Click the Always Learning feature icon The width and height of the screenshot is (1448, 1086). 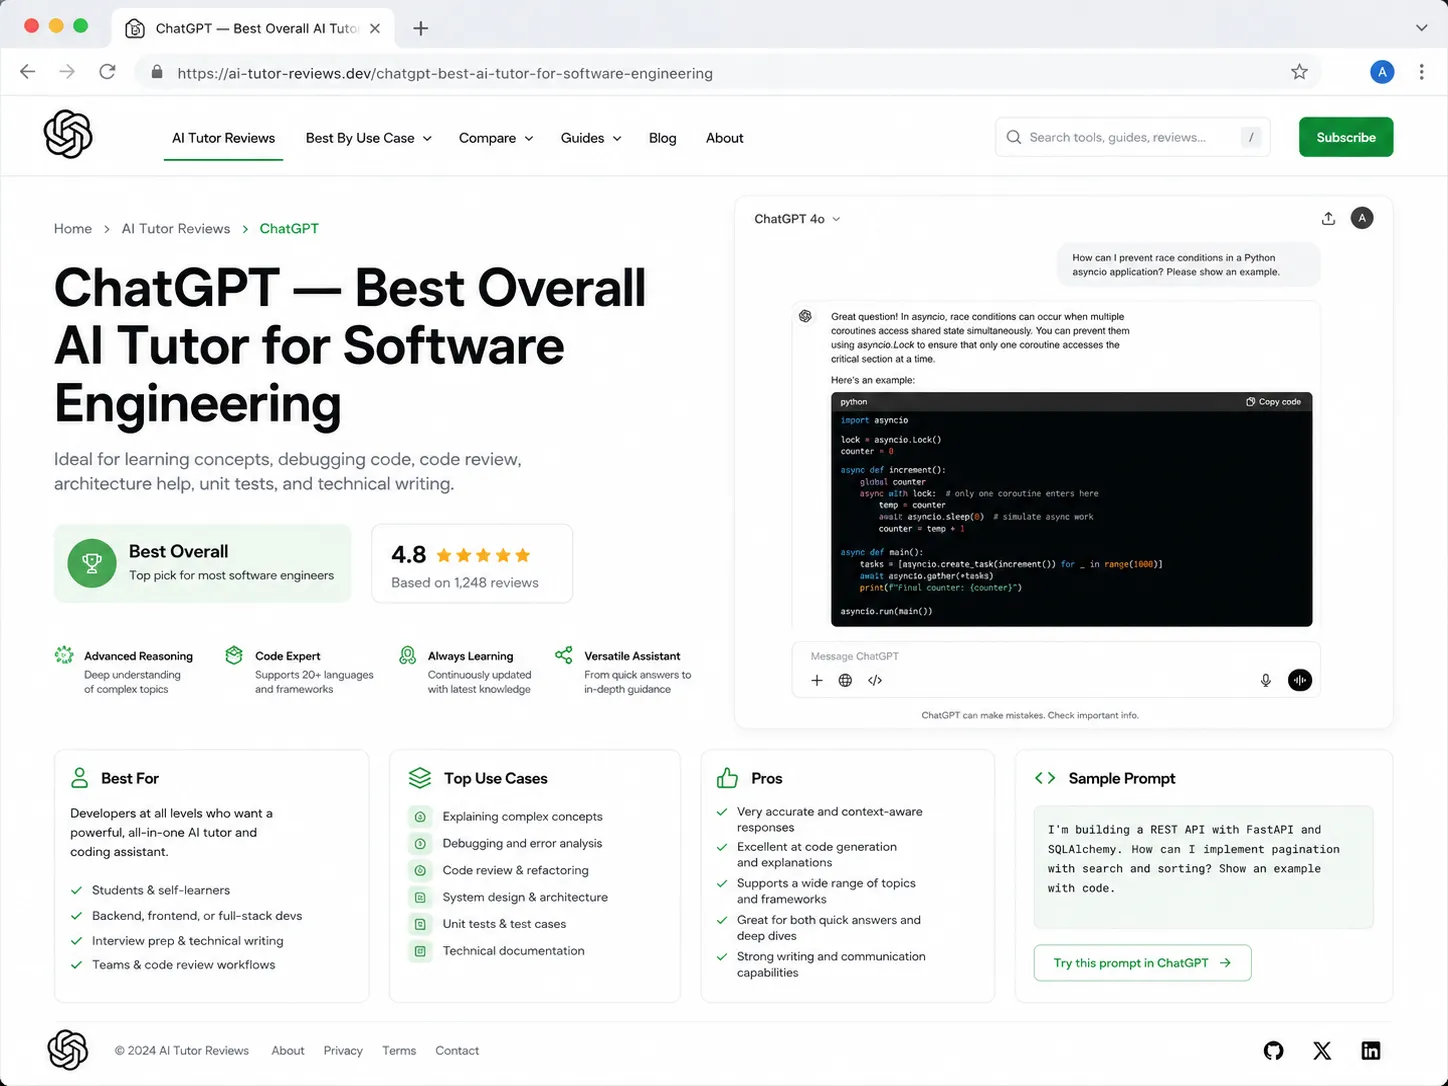(407, 655)
